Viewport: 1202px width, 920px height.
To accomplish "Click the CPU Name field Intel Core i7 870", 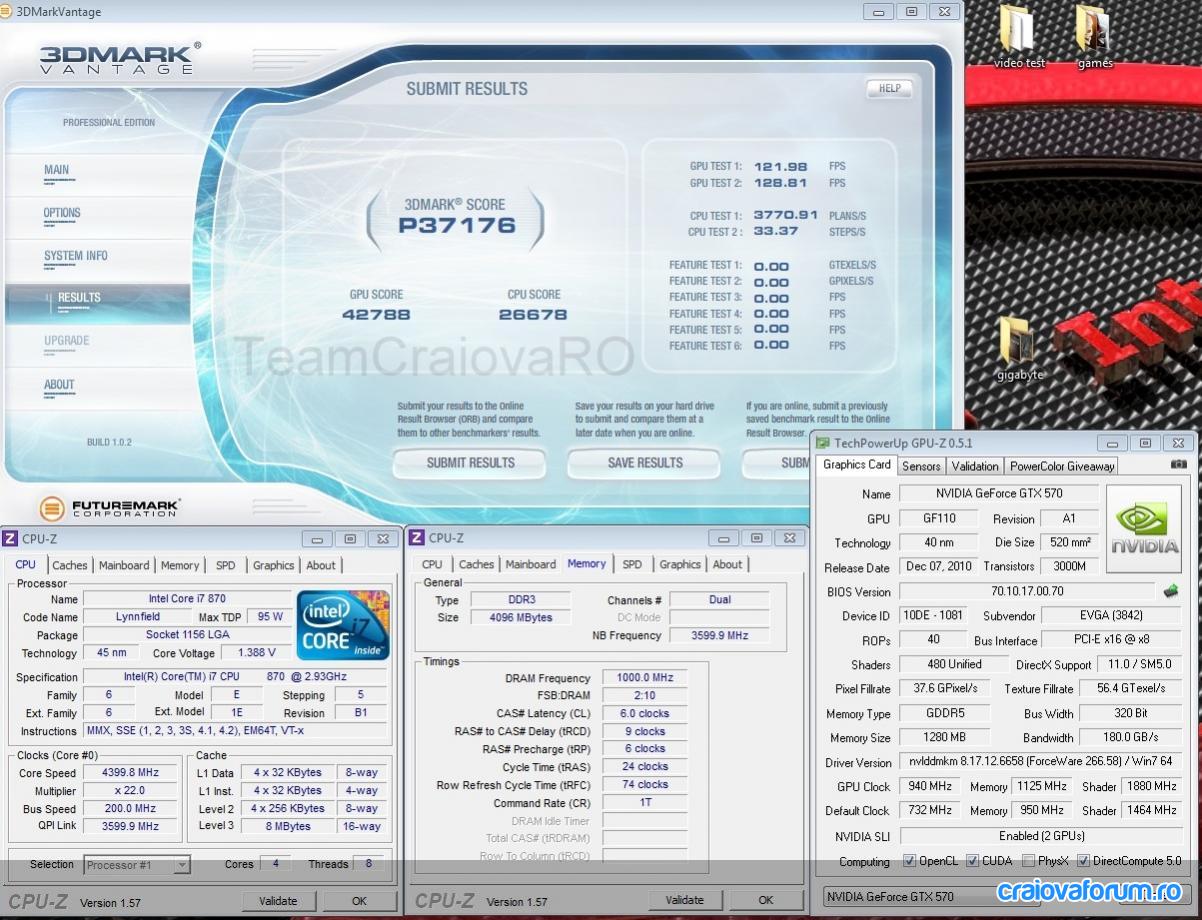I will point(187,599).
